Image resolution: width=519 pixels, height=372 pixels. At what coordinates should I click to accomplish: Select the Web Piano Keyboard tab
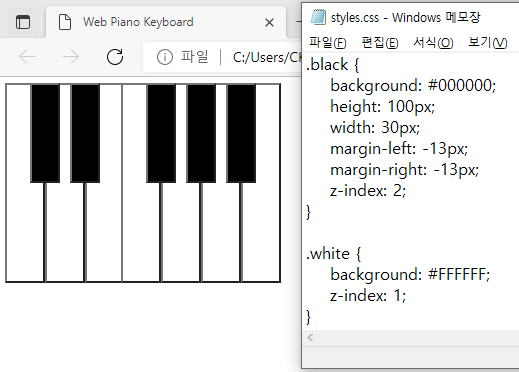166,22
